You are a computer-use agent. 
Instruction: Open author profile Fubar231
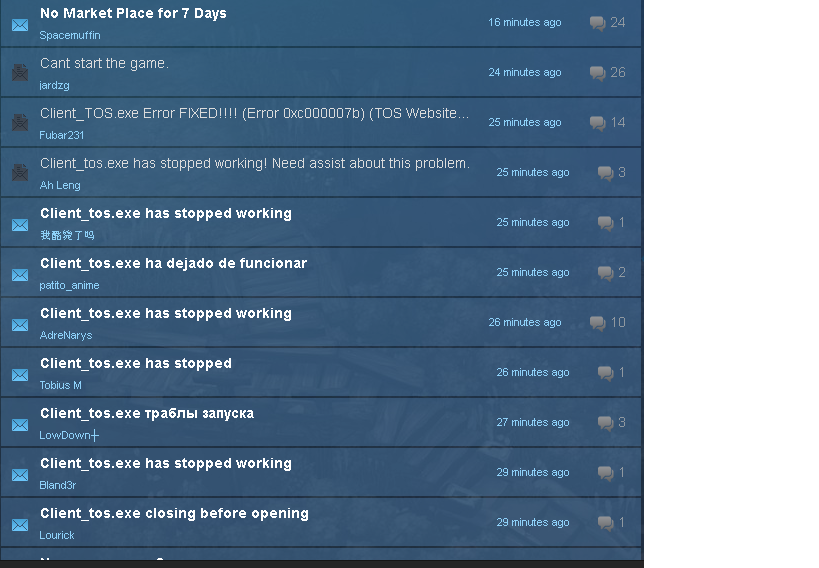(62, 135)
